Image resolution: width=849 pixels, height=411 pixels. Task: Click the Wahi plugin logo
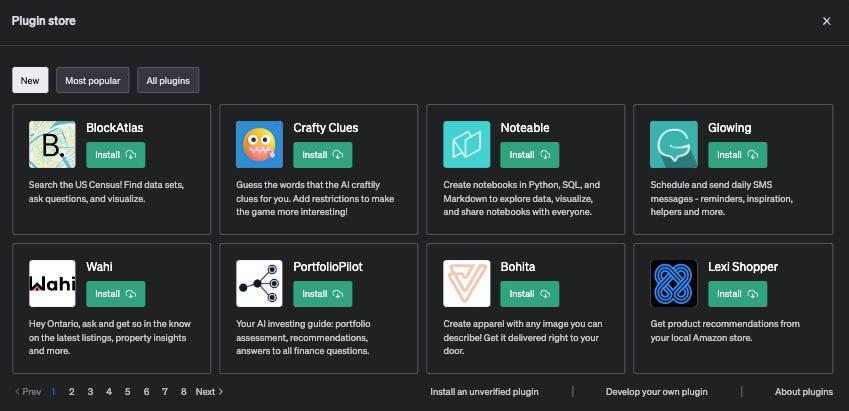(52, 283)
